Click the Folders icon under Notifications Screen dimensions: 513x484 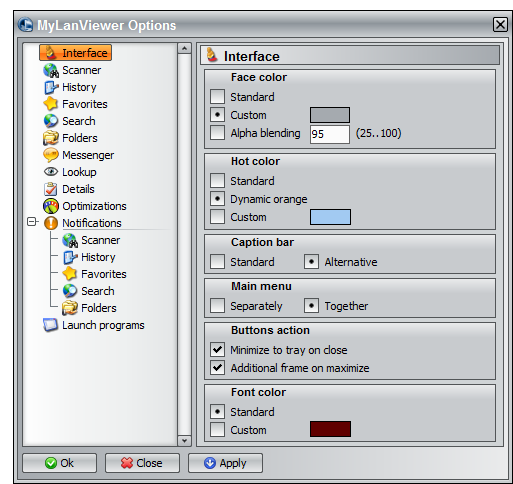pos(70,308)
